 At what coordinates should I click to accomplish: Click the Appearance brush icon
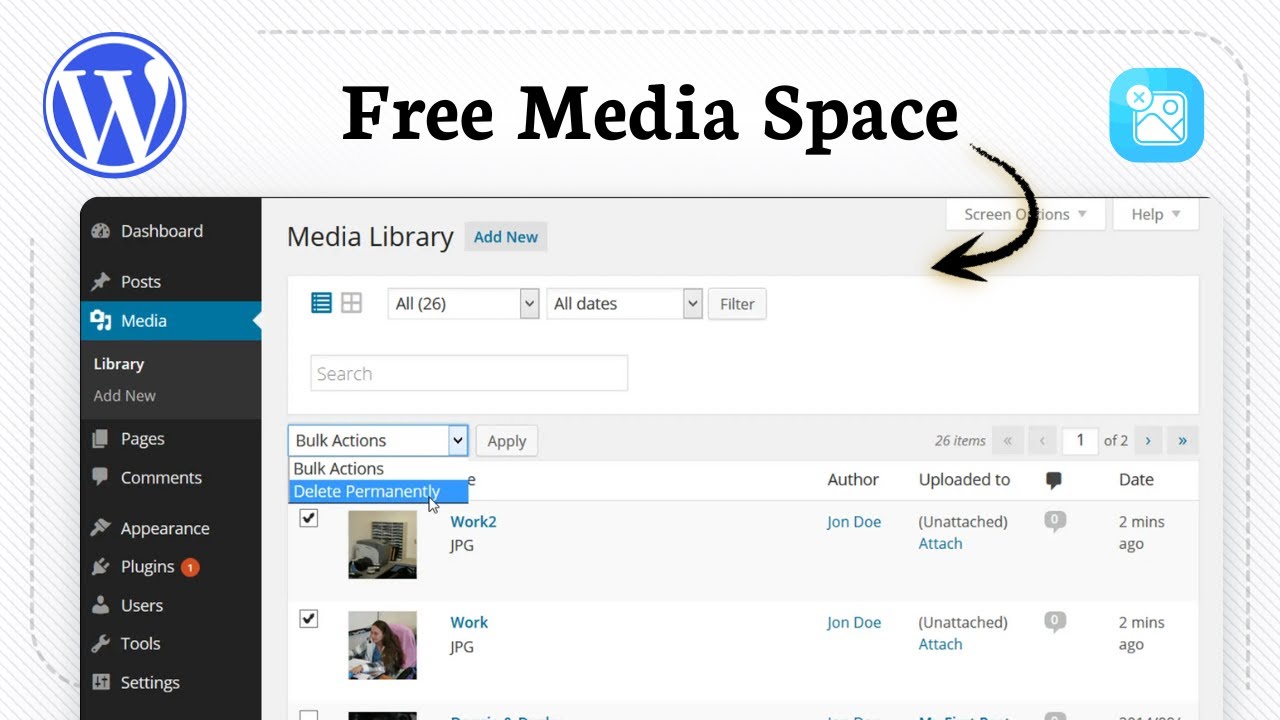tap(100, 528)
